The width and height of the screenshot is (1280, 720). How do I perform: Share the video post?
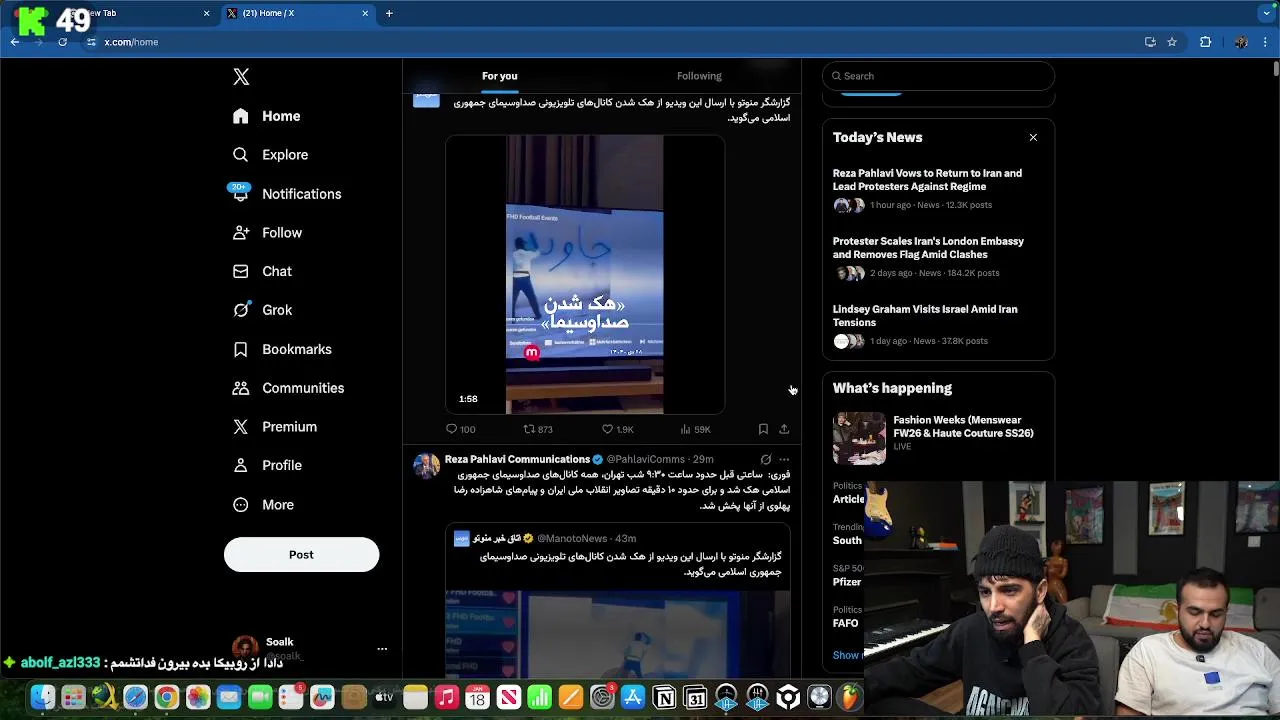(784, 429)
